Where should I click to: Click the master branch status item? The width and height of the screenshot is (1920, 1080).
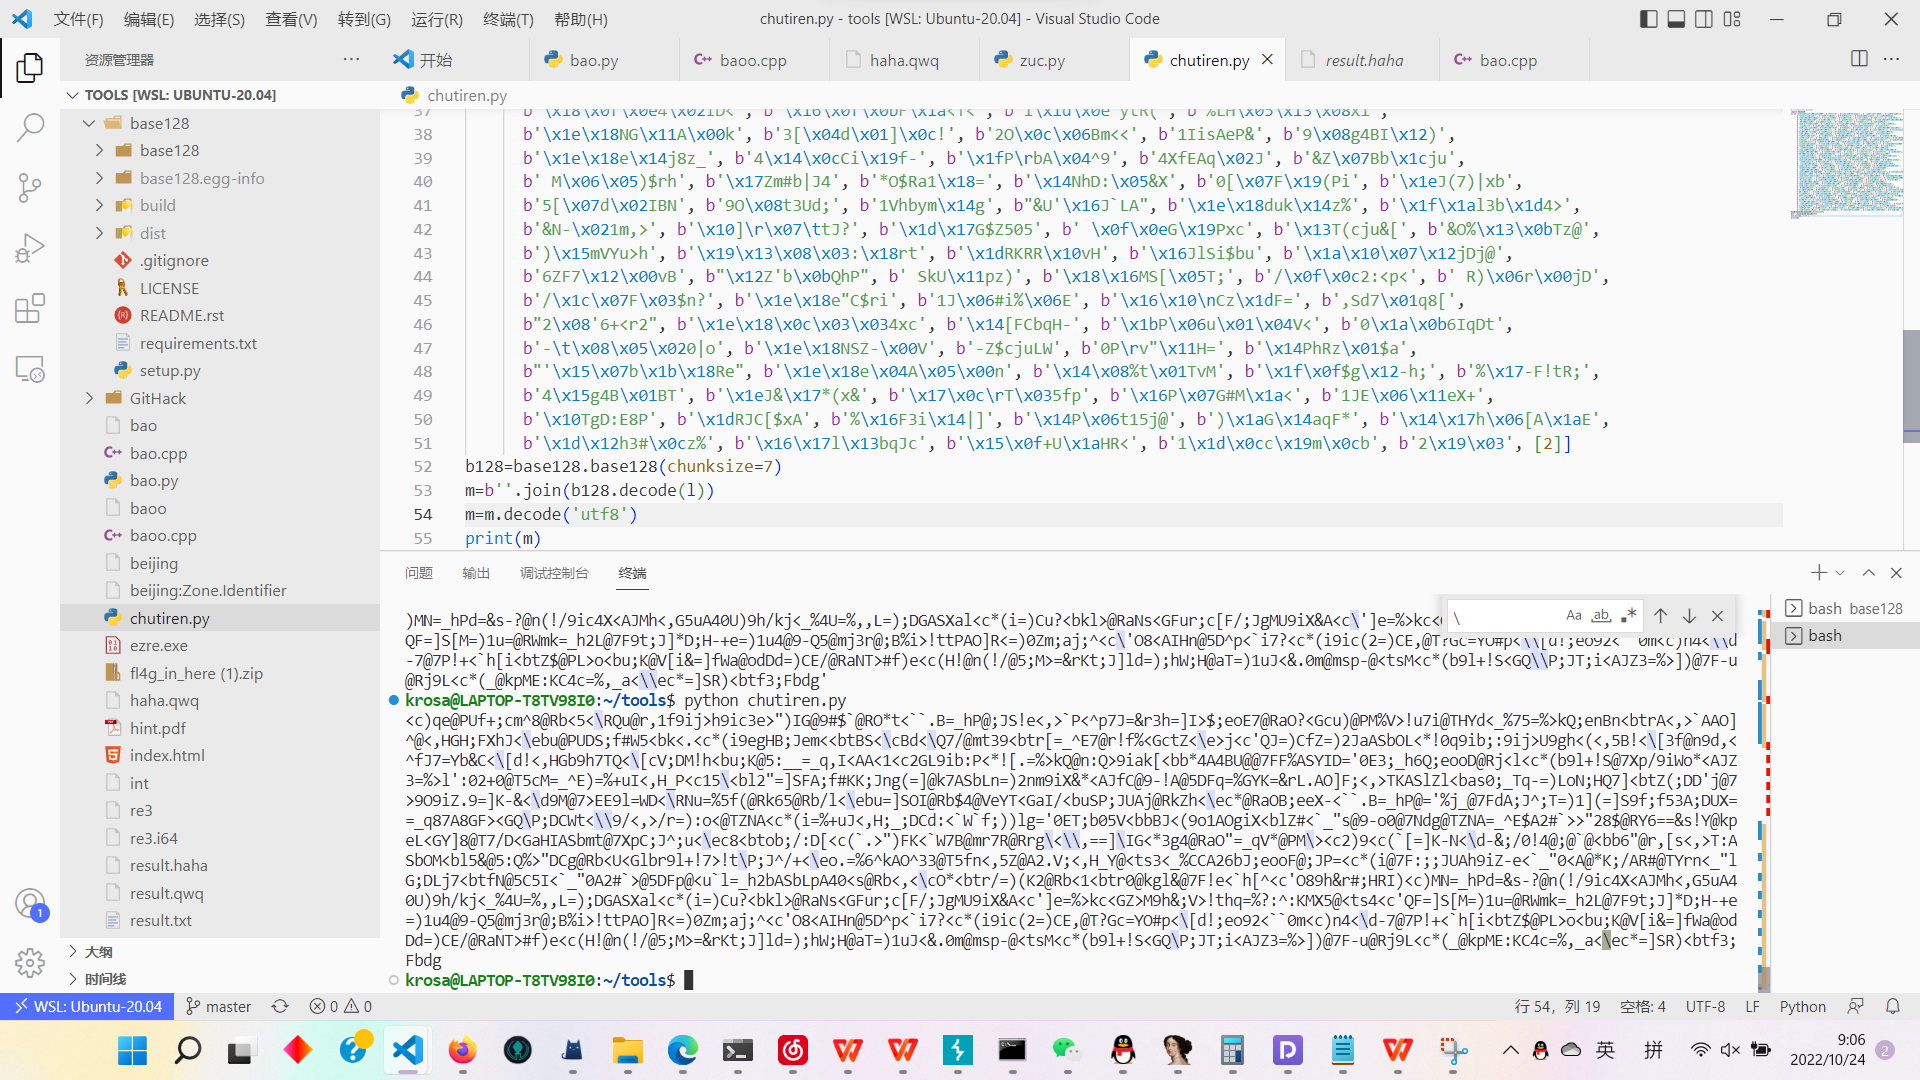coord(218,1006)
